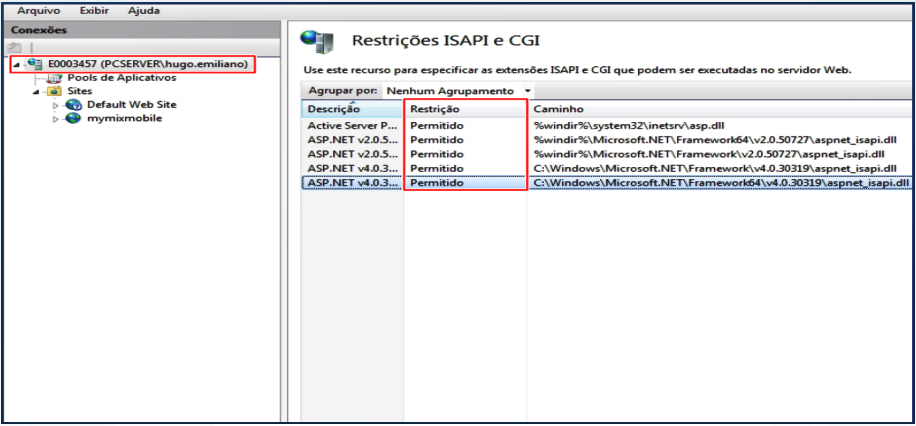Click the Conexões panel header
The height and width of the screenshot is (426, 916).
pos(140,30)
